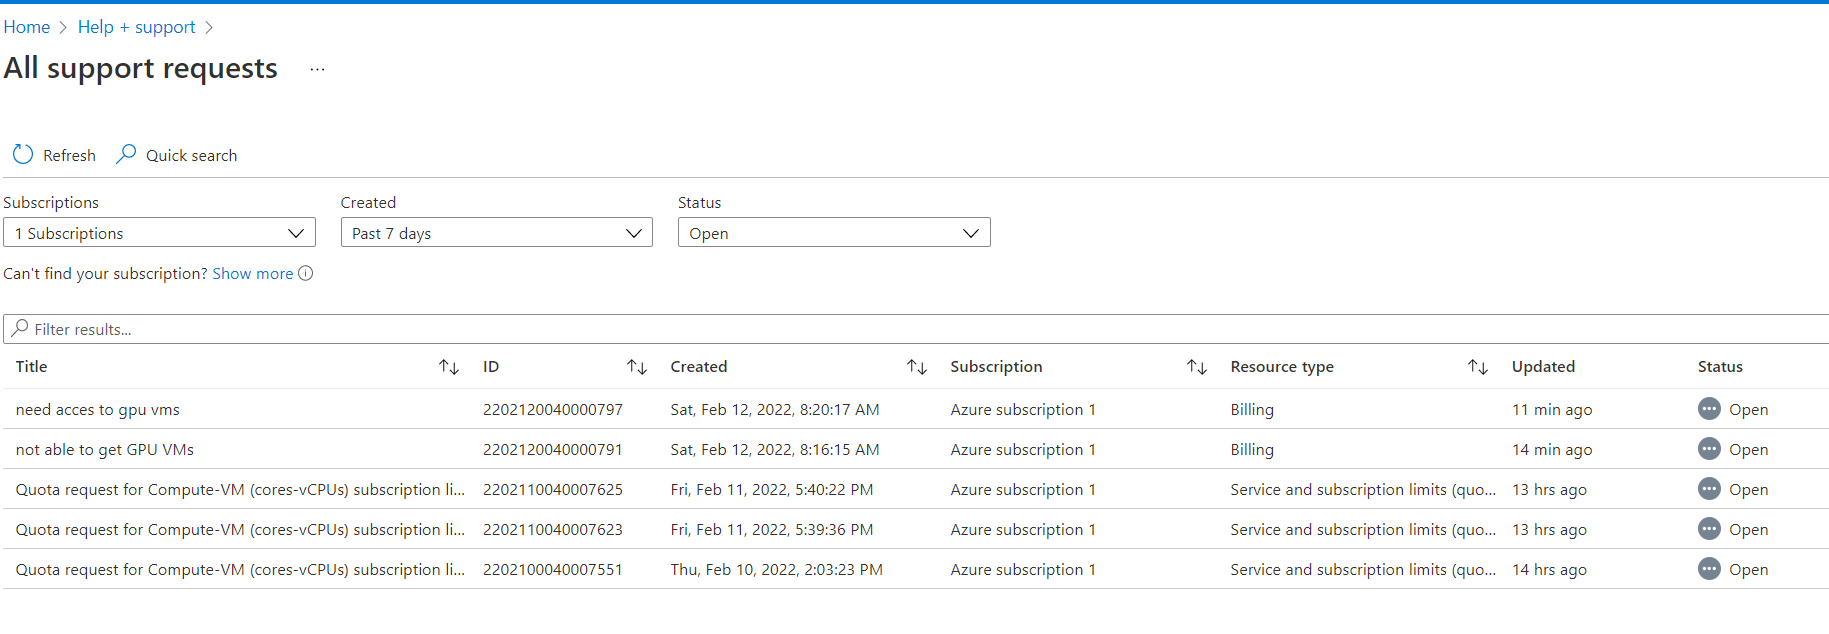Sort by Created date arrows icon

pyautogui.click(x=917, y=367)
